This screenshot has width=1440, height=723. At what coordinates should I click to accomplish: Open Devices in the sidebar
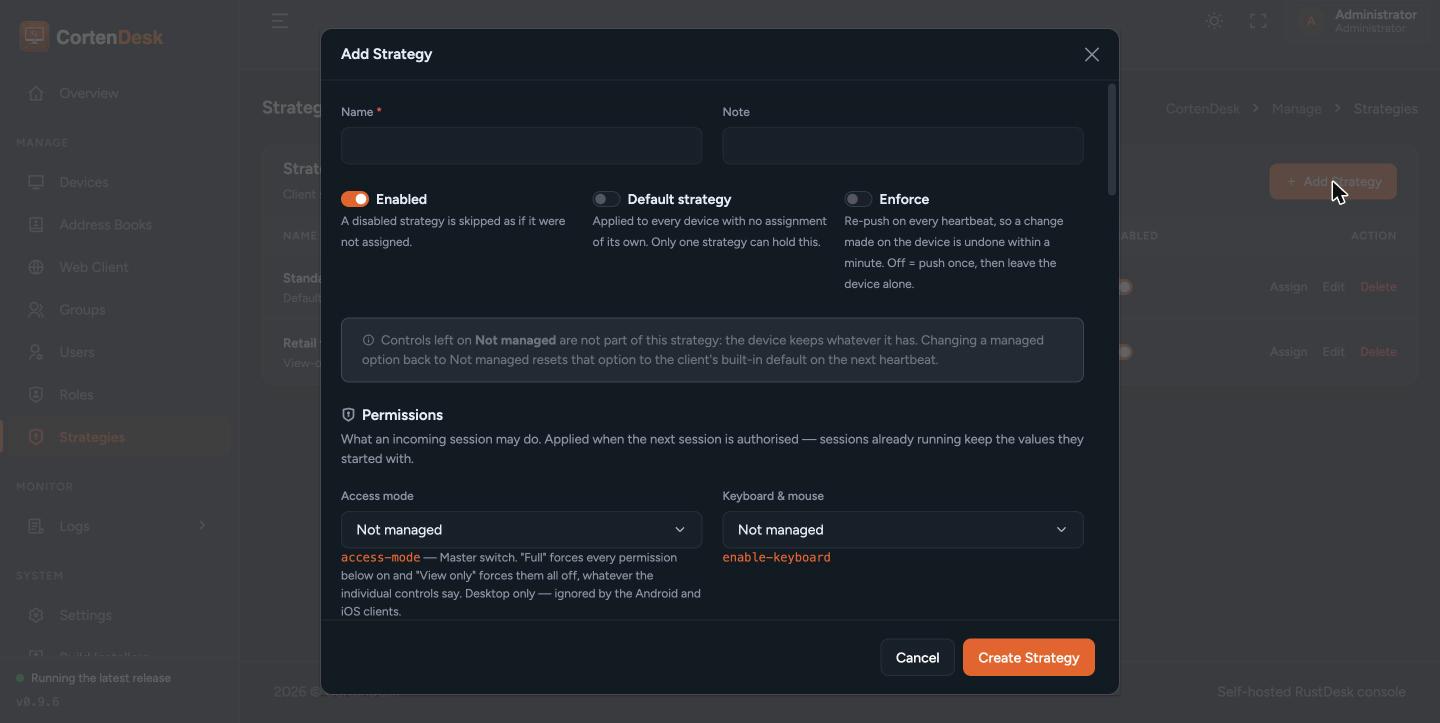116,182
